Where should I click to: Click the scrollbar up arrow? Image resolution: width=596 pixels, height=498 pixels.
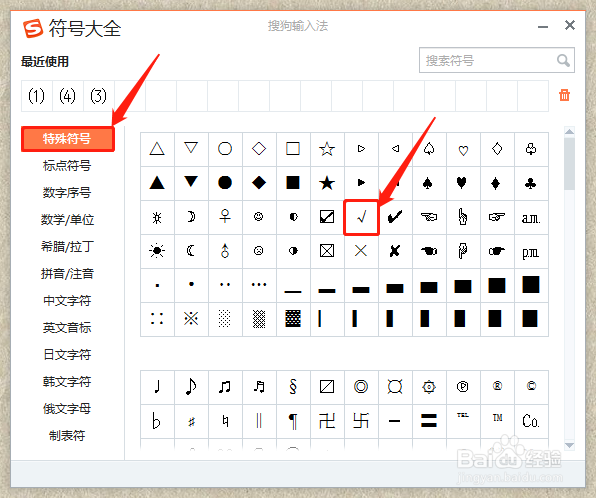coord(569,132)
